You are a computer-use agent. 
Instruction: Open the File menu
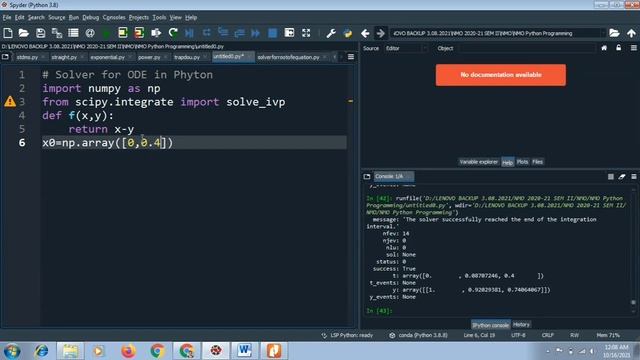pos(7,18)
